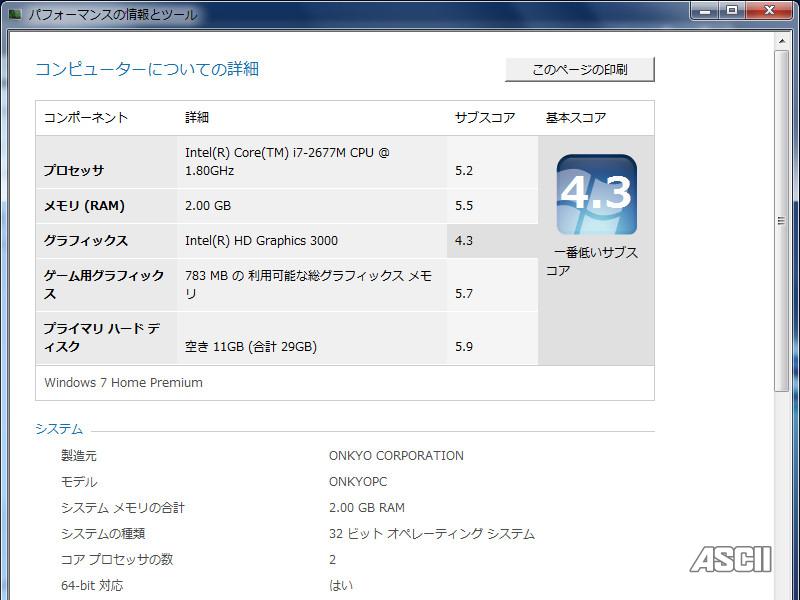Image resolution: width=800 pixels, height=600 pixels.
Task: Select the プライマリ ハード ディスク label
Action: [102, 337]
